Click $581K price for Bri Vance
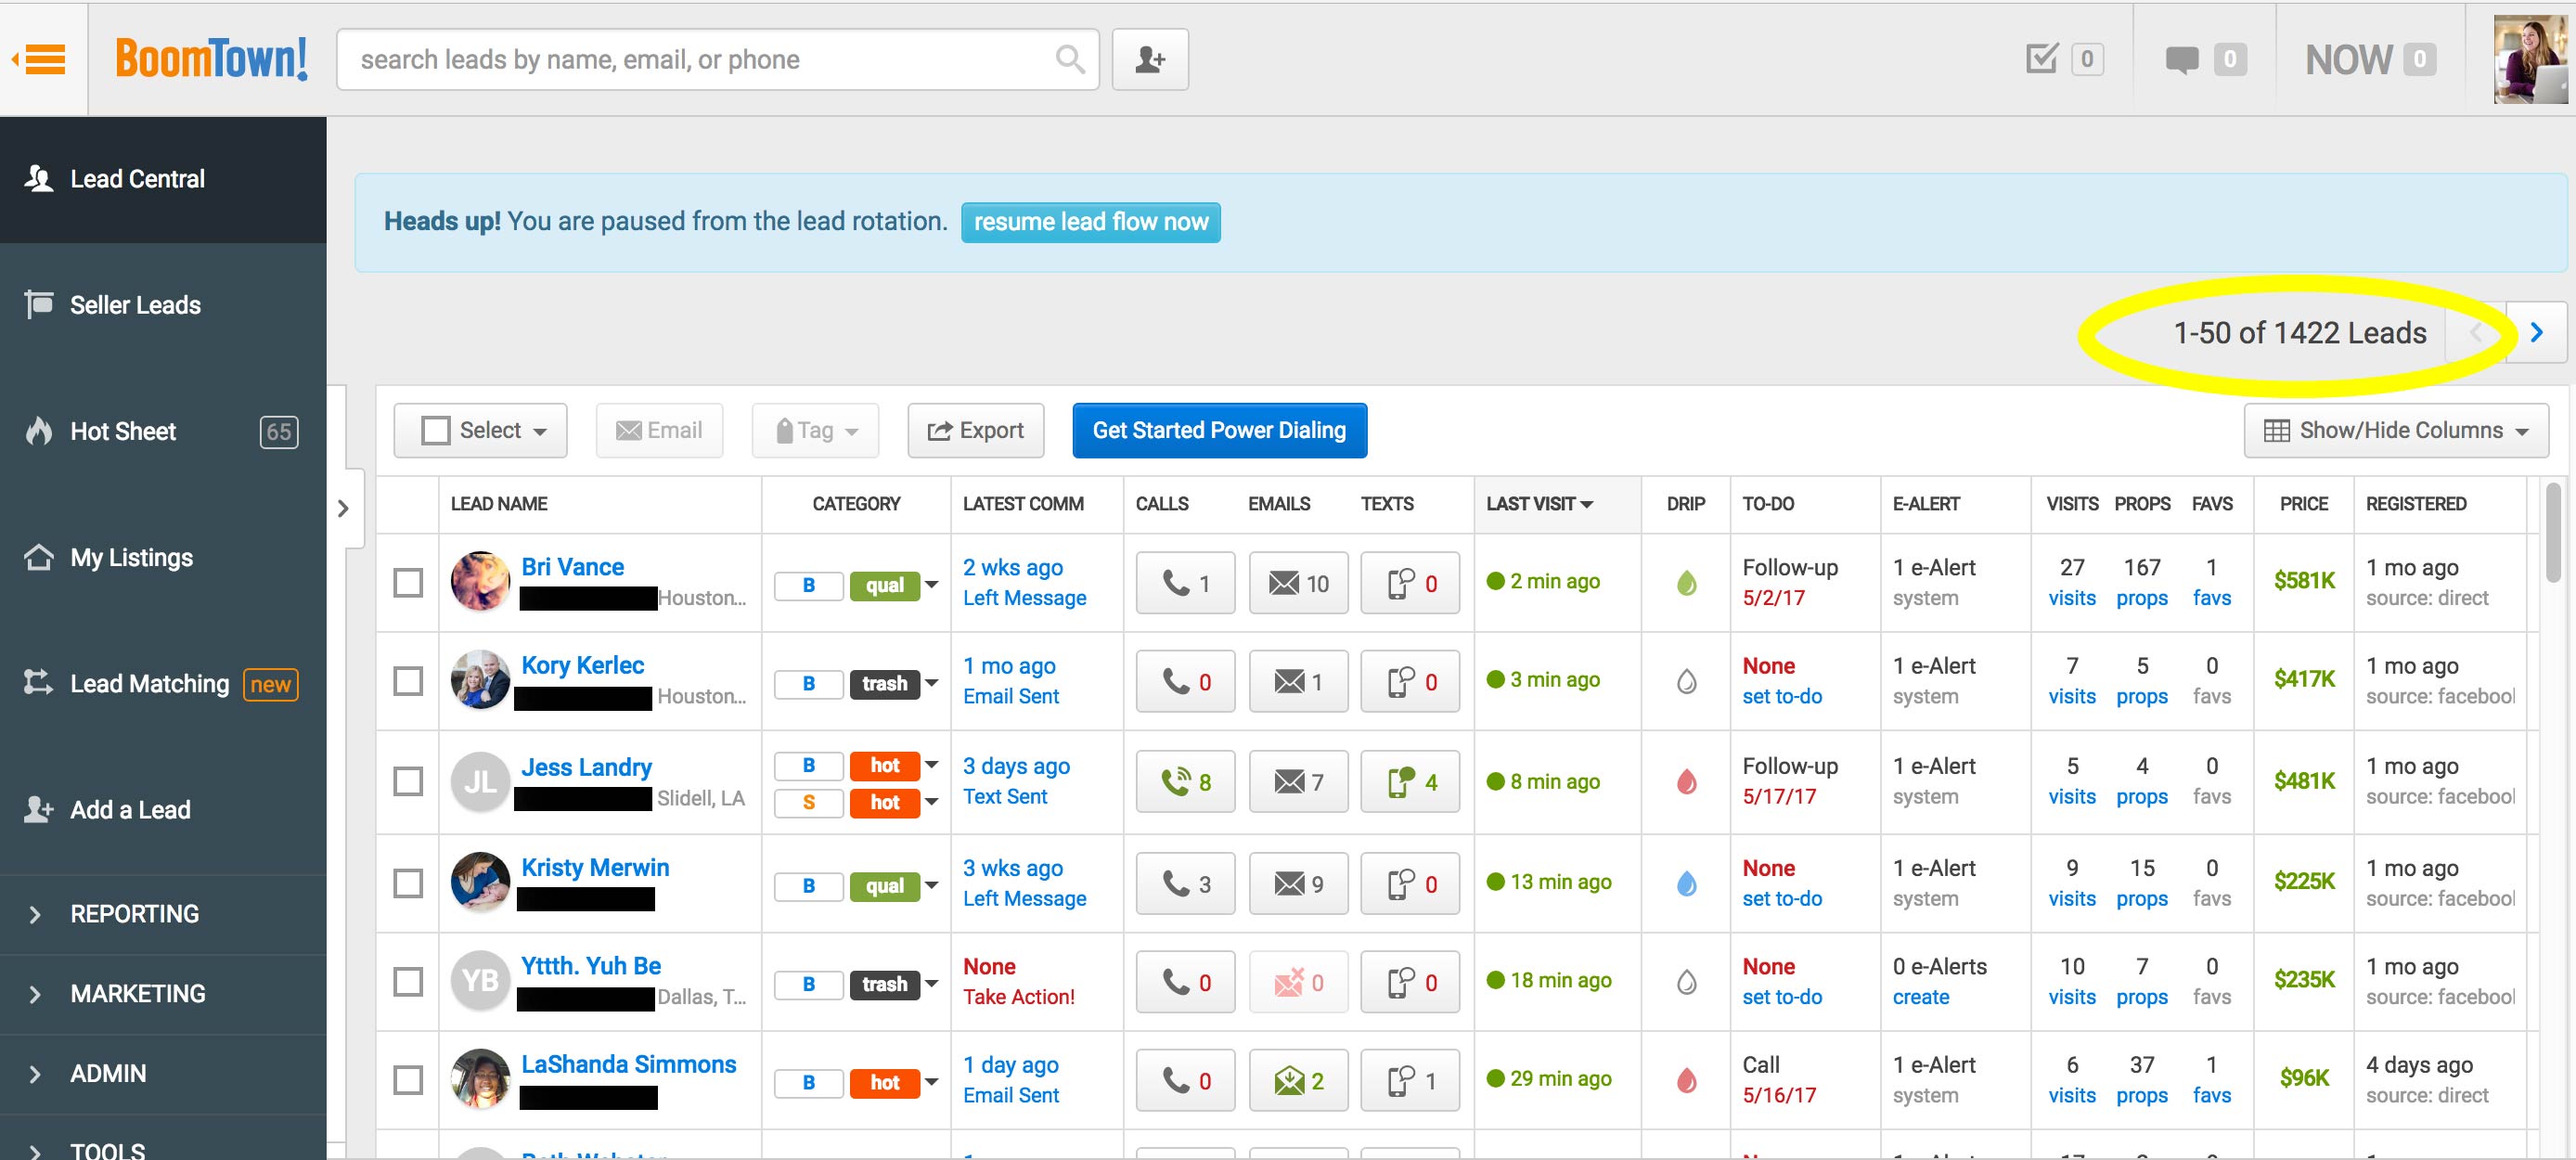Screen dimensions: 2576x1160 (x=2304, y=581)
